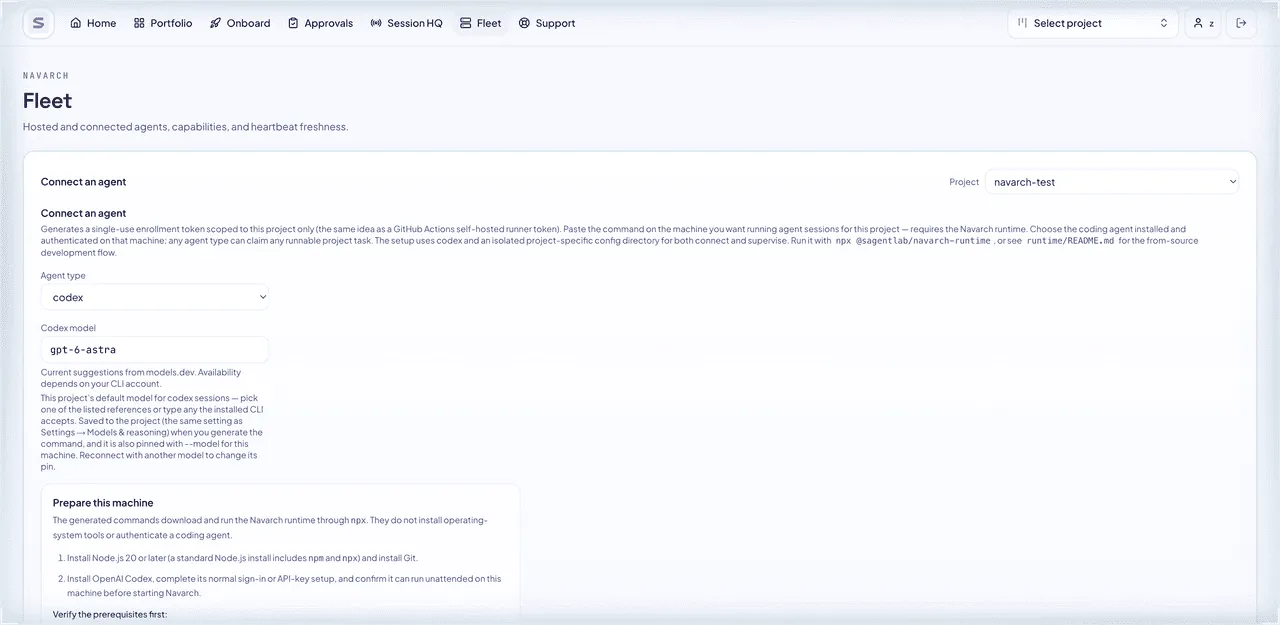Click the Session HQ broadcast icon
Viewport: 1280px width, 625px height.
pos(376,23)
